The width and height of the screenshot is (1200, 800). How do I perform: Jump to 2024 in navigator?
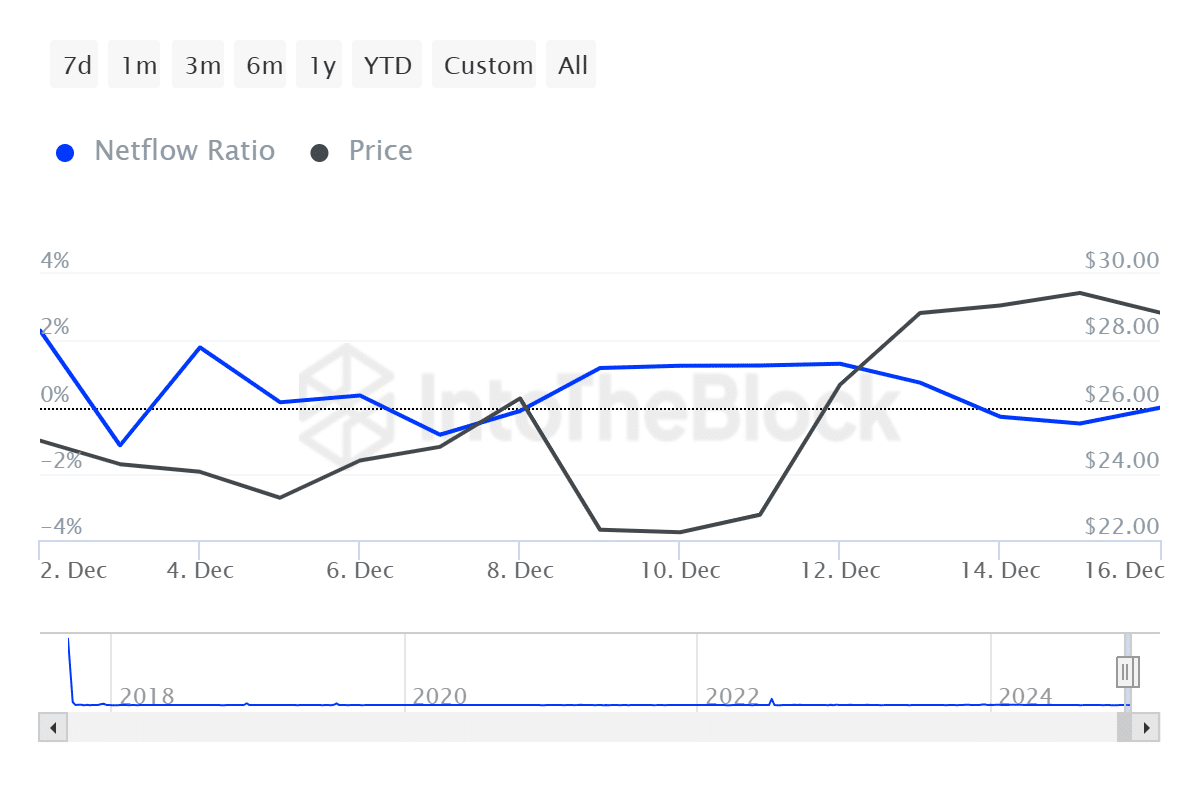click(1026, 696)
